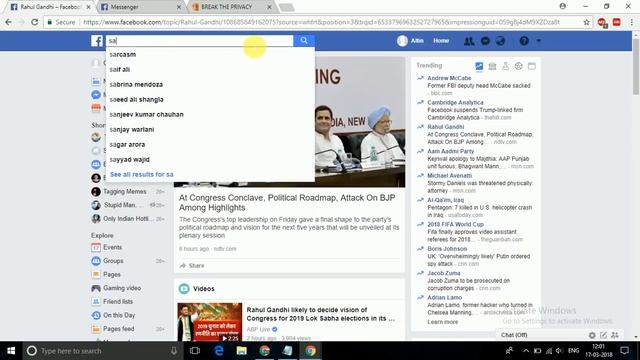Open On this Day in sidebar
The image size is (640, 360).
pos(119,315)
